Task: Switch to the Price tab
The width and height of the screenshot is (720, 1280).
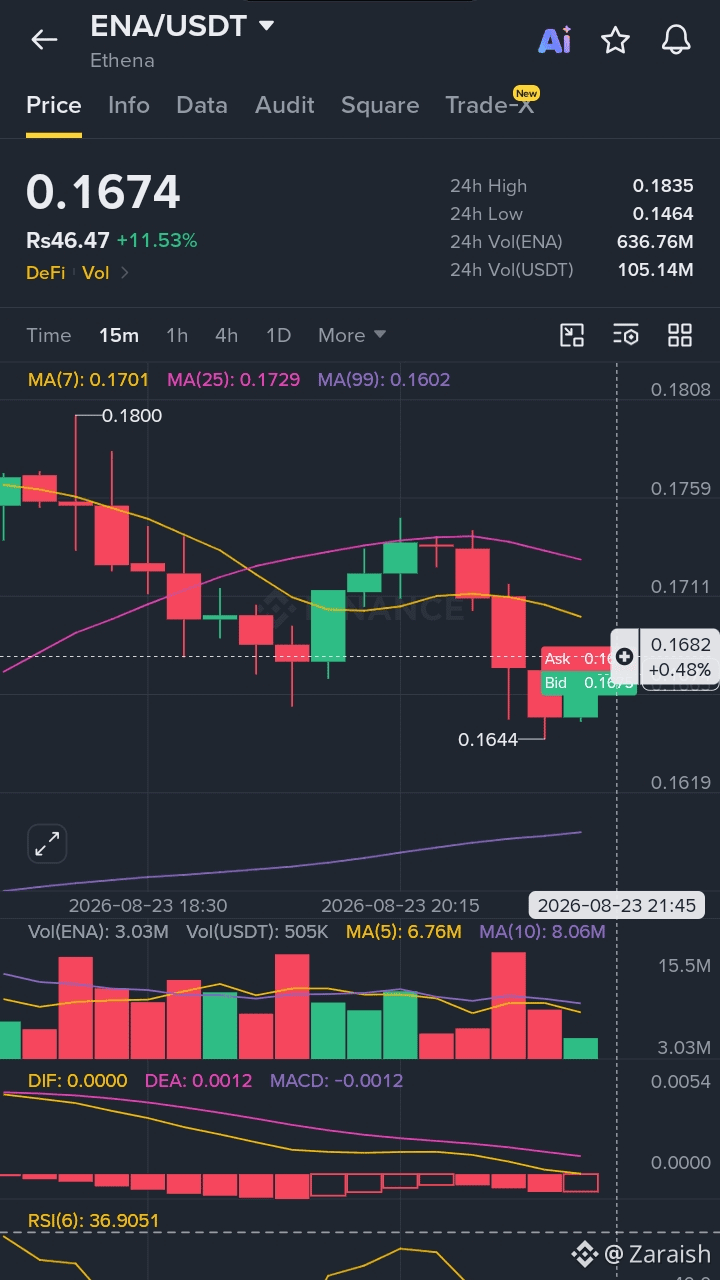Action: pyautogui.click(x=54, y=105)
